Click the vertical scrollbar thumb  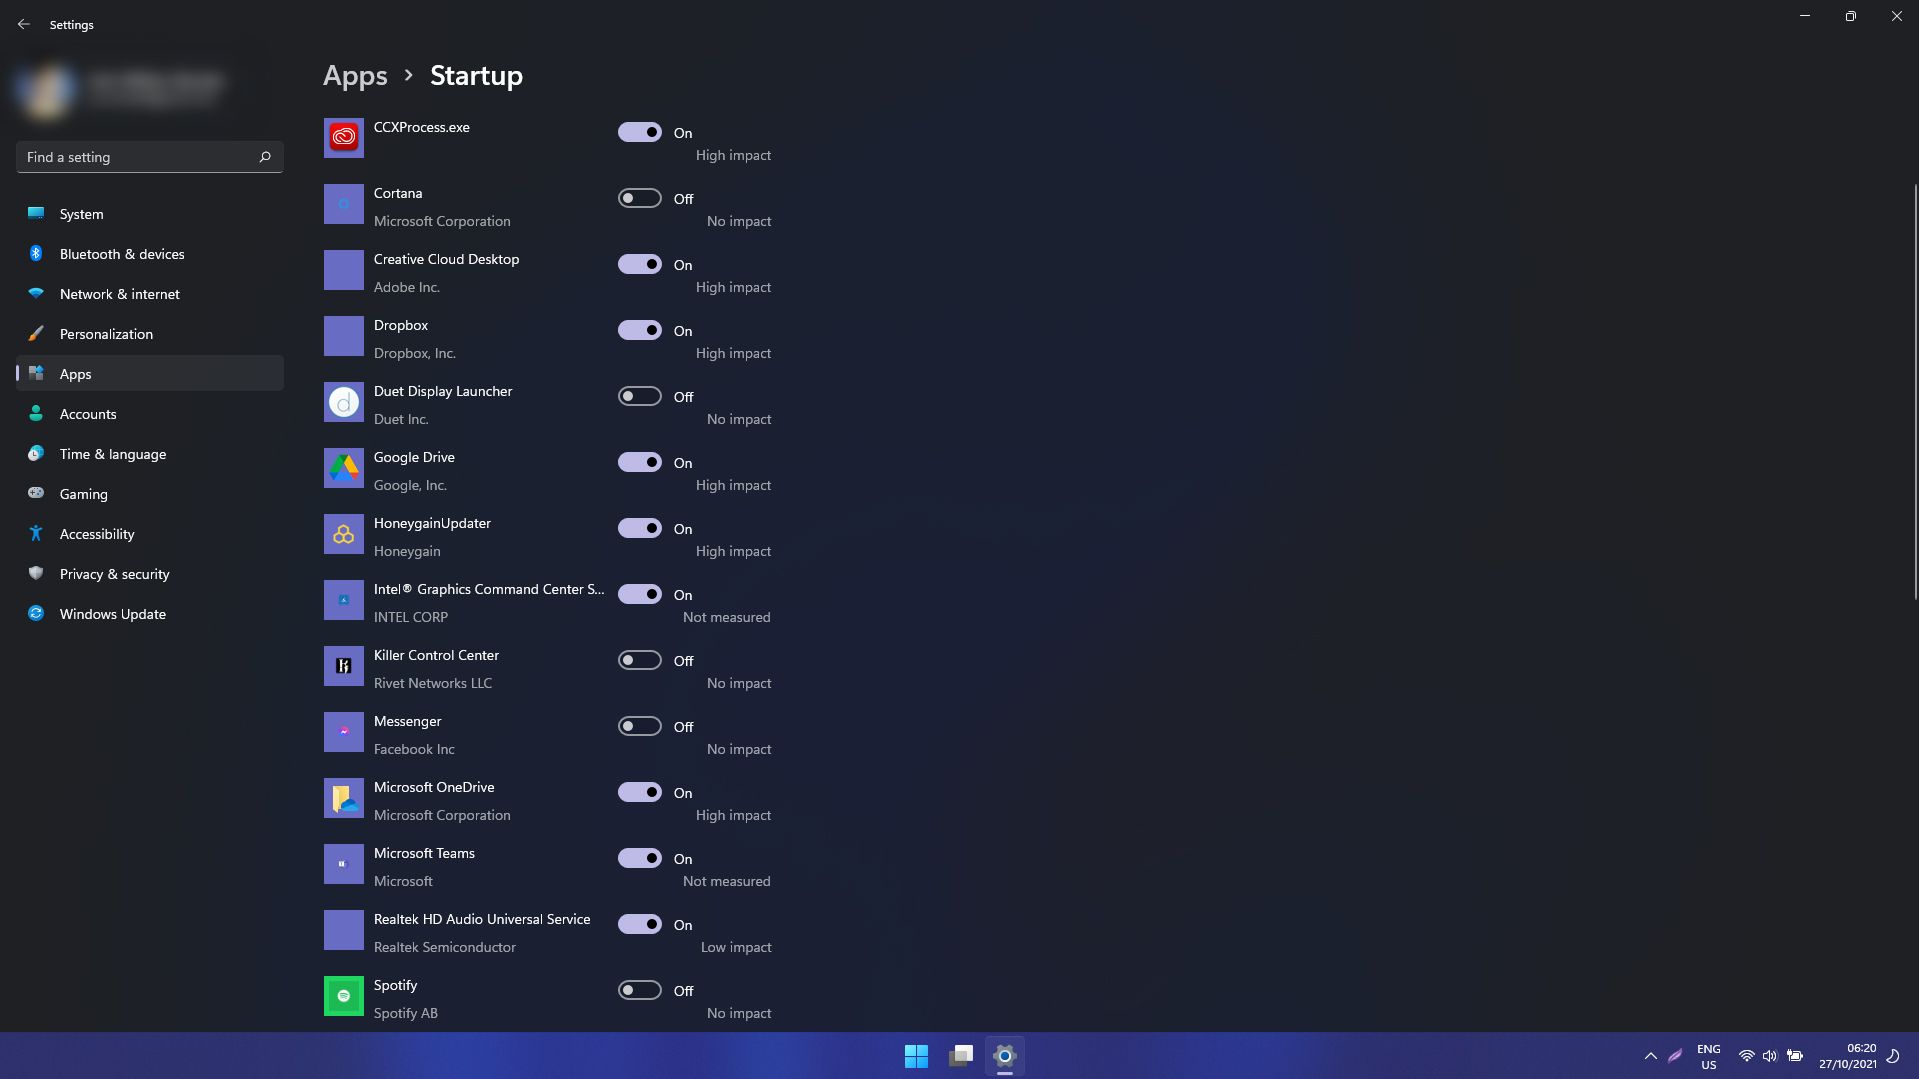(1915, 392)
